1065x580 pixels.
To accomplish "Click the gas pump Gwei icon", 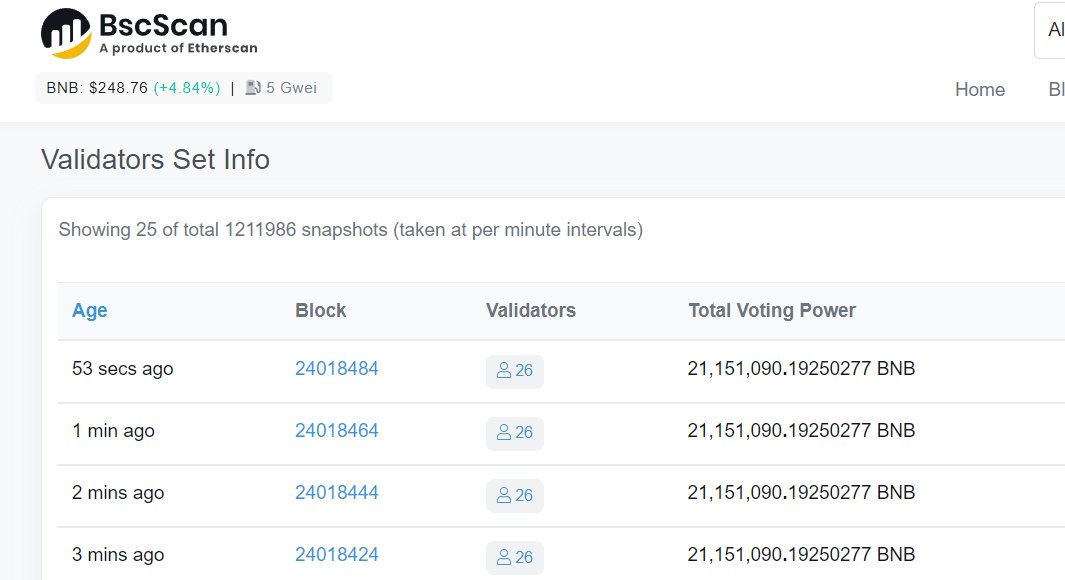I will click(253, 88).
